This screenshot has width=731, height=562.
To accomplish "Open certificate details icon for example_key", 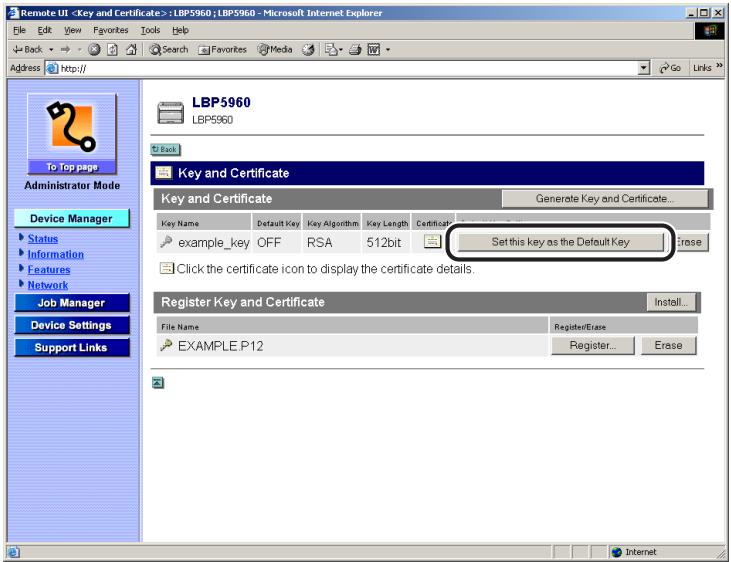I will tap(432, 241).
